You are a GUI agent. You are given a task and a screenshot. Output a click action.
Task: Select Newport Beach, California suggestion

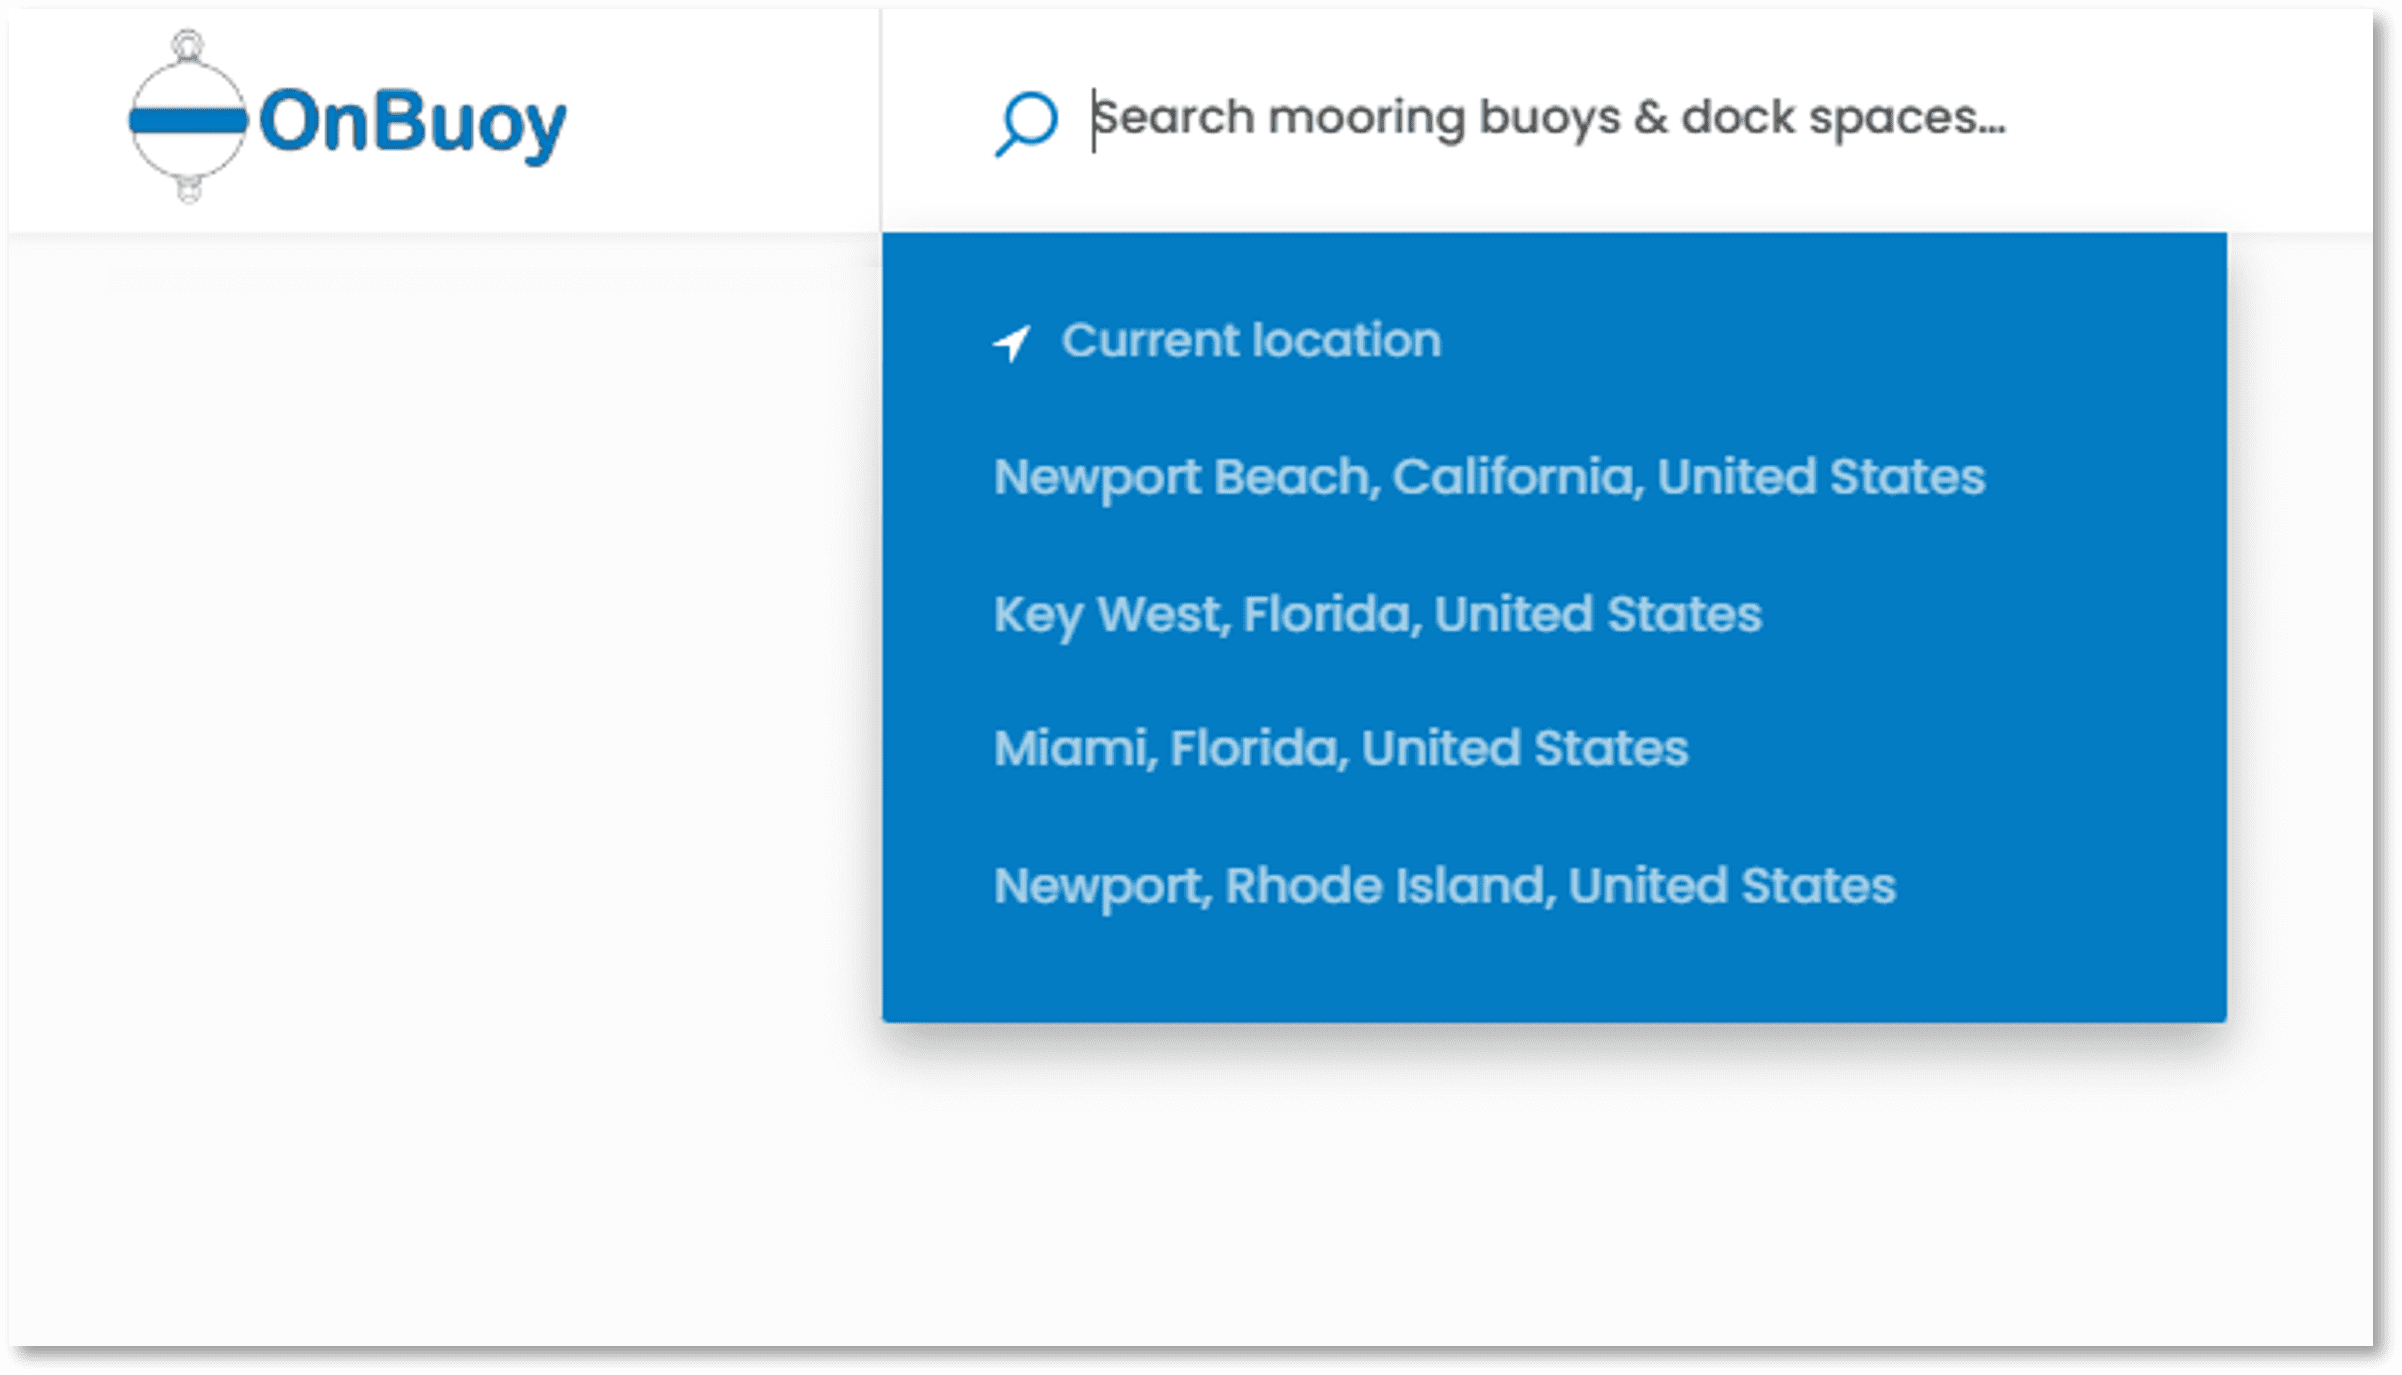(x=1488, y=477)
